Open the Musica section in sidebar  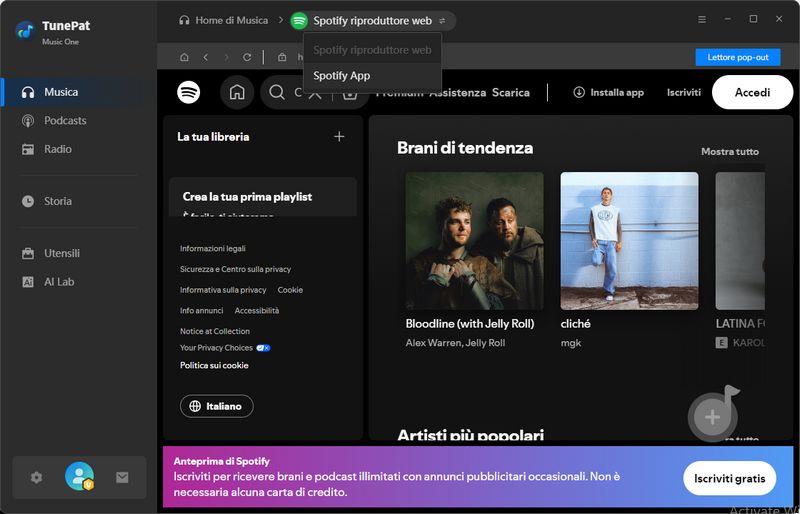tap(79, 92)
